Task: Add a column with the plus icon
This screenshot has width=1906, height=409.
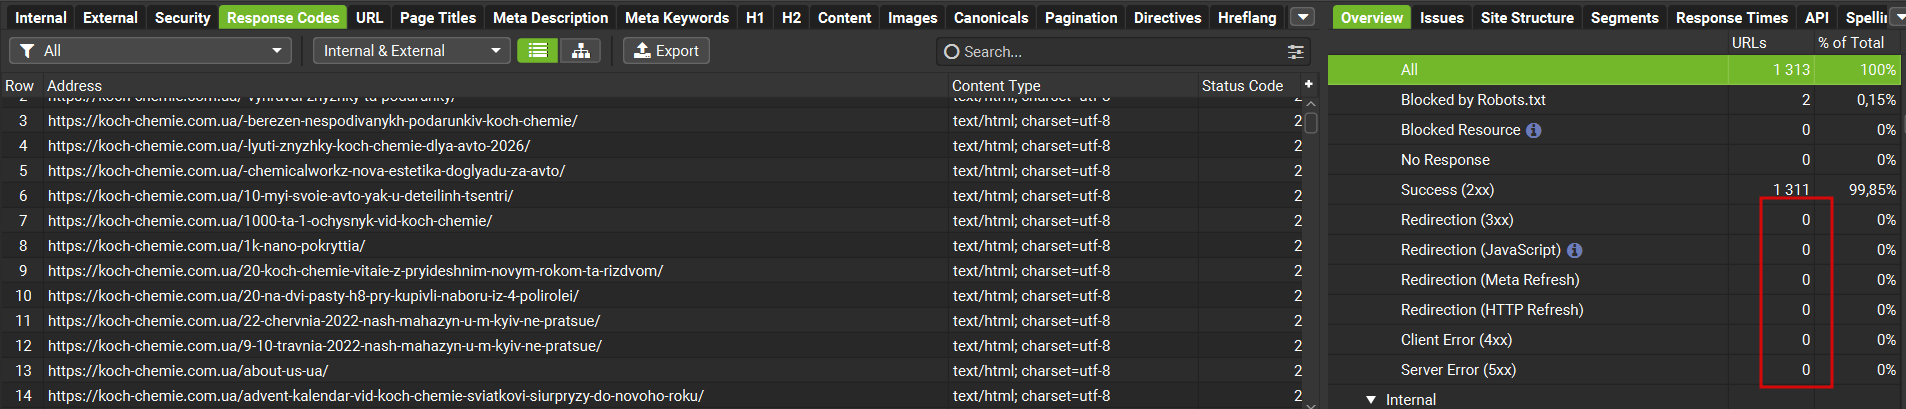Action: click(x=1308, y=85)
